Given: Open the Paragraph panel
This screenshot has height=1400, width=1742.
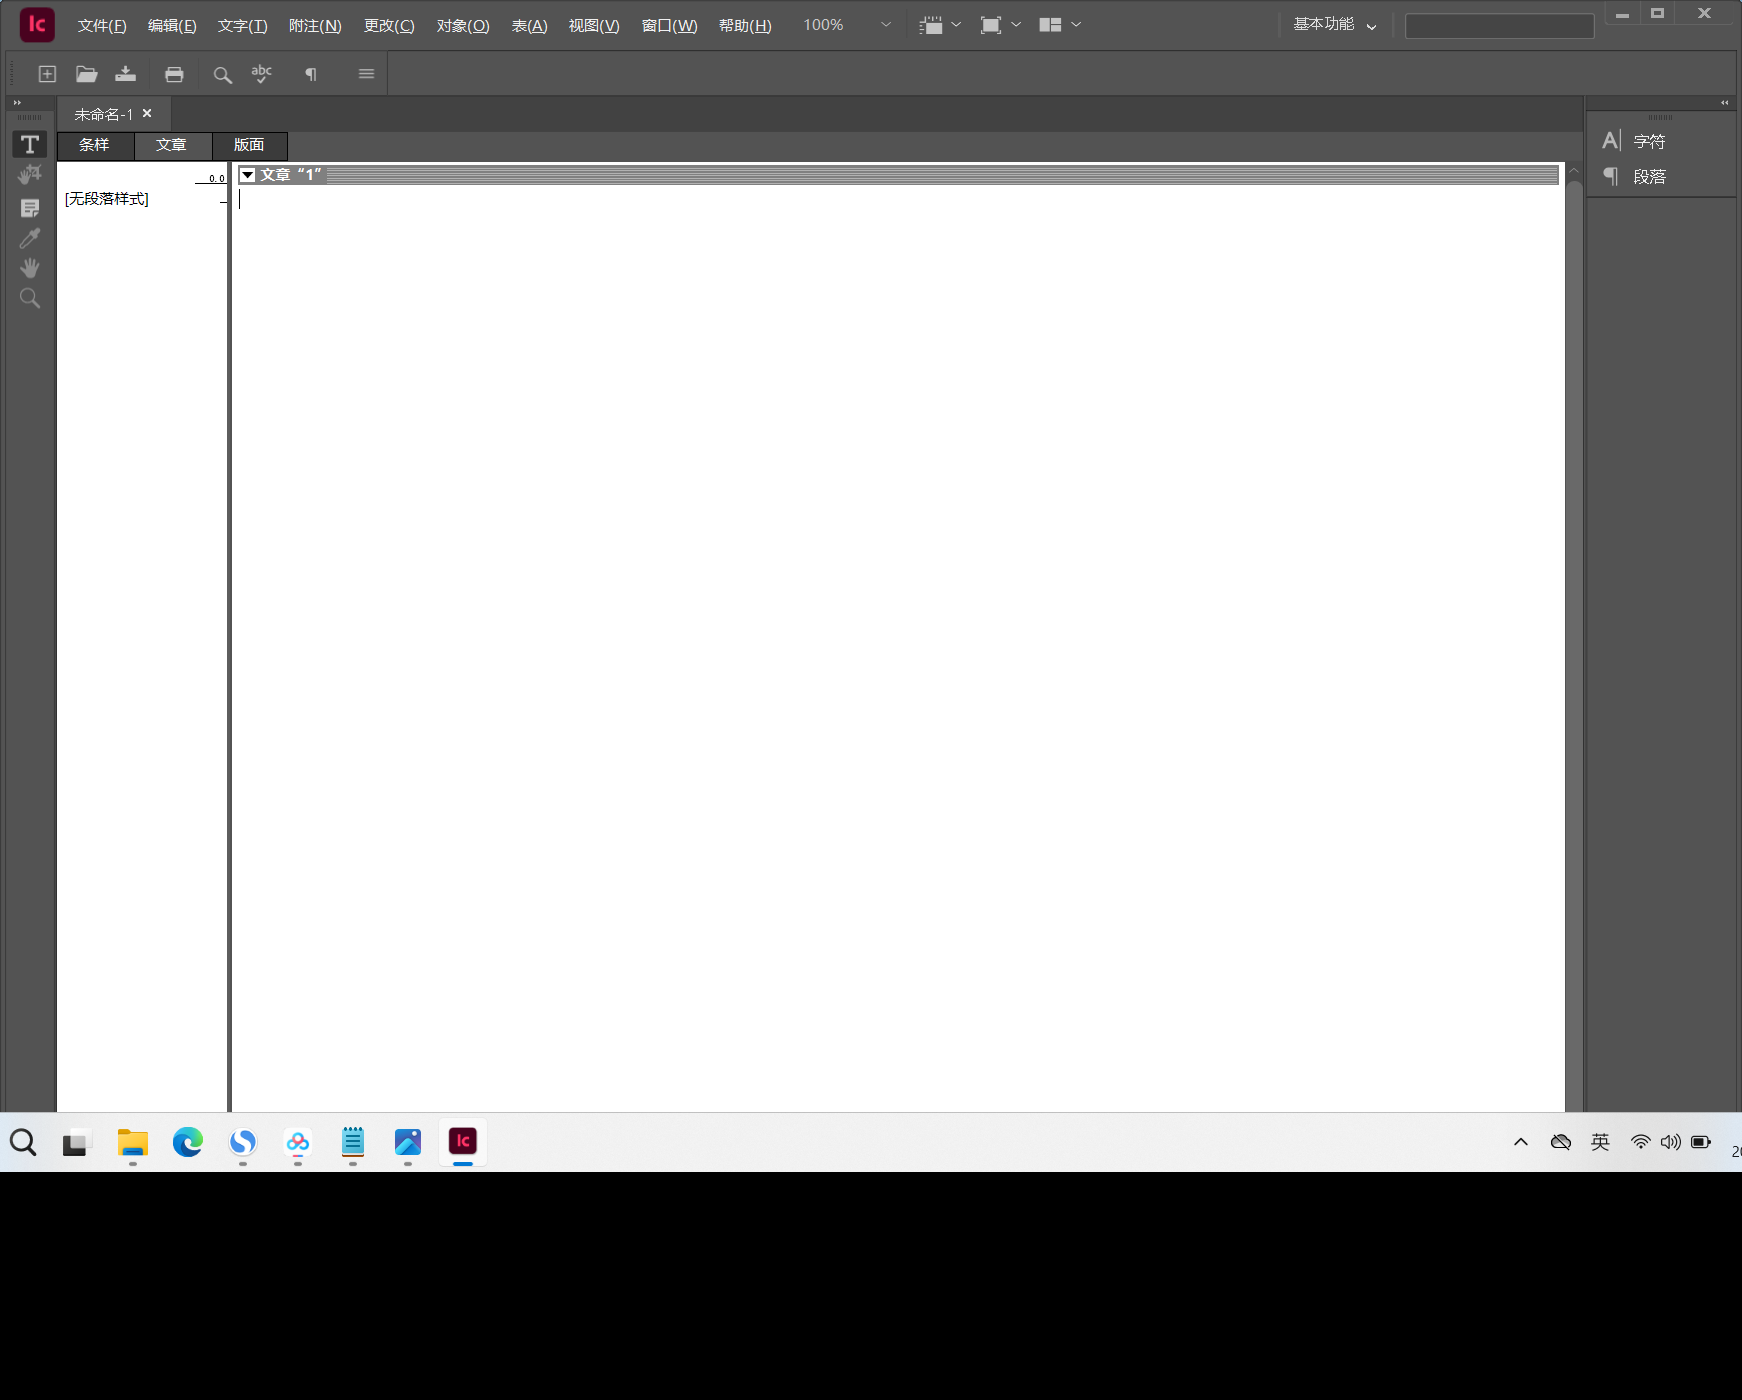Looking at the screenshot, I should point(1634,177).
